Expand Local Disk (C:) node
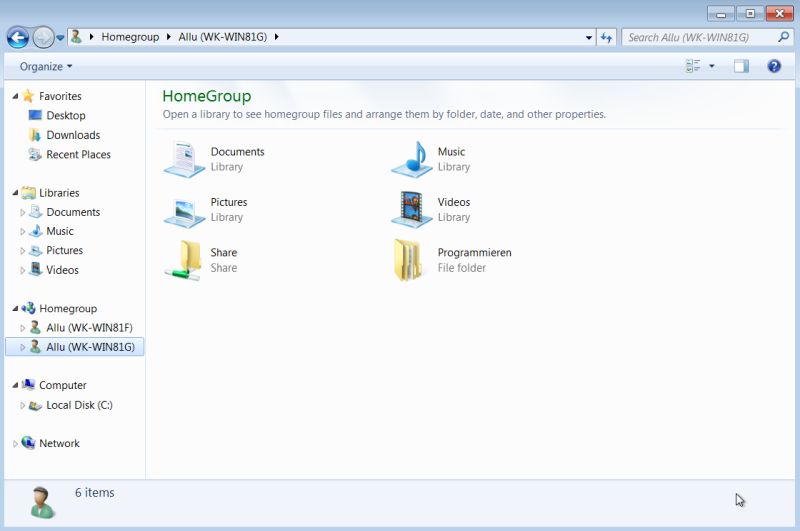Viewport: 800px width, 531px height. pyautogui.click(x=22, y=406)
